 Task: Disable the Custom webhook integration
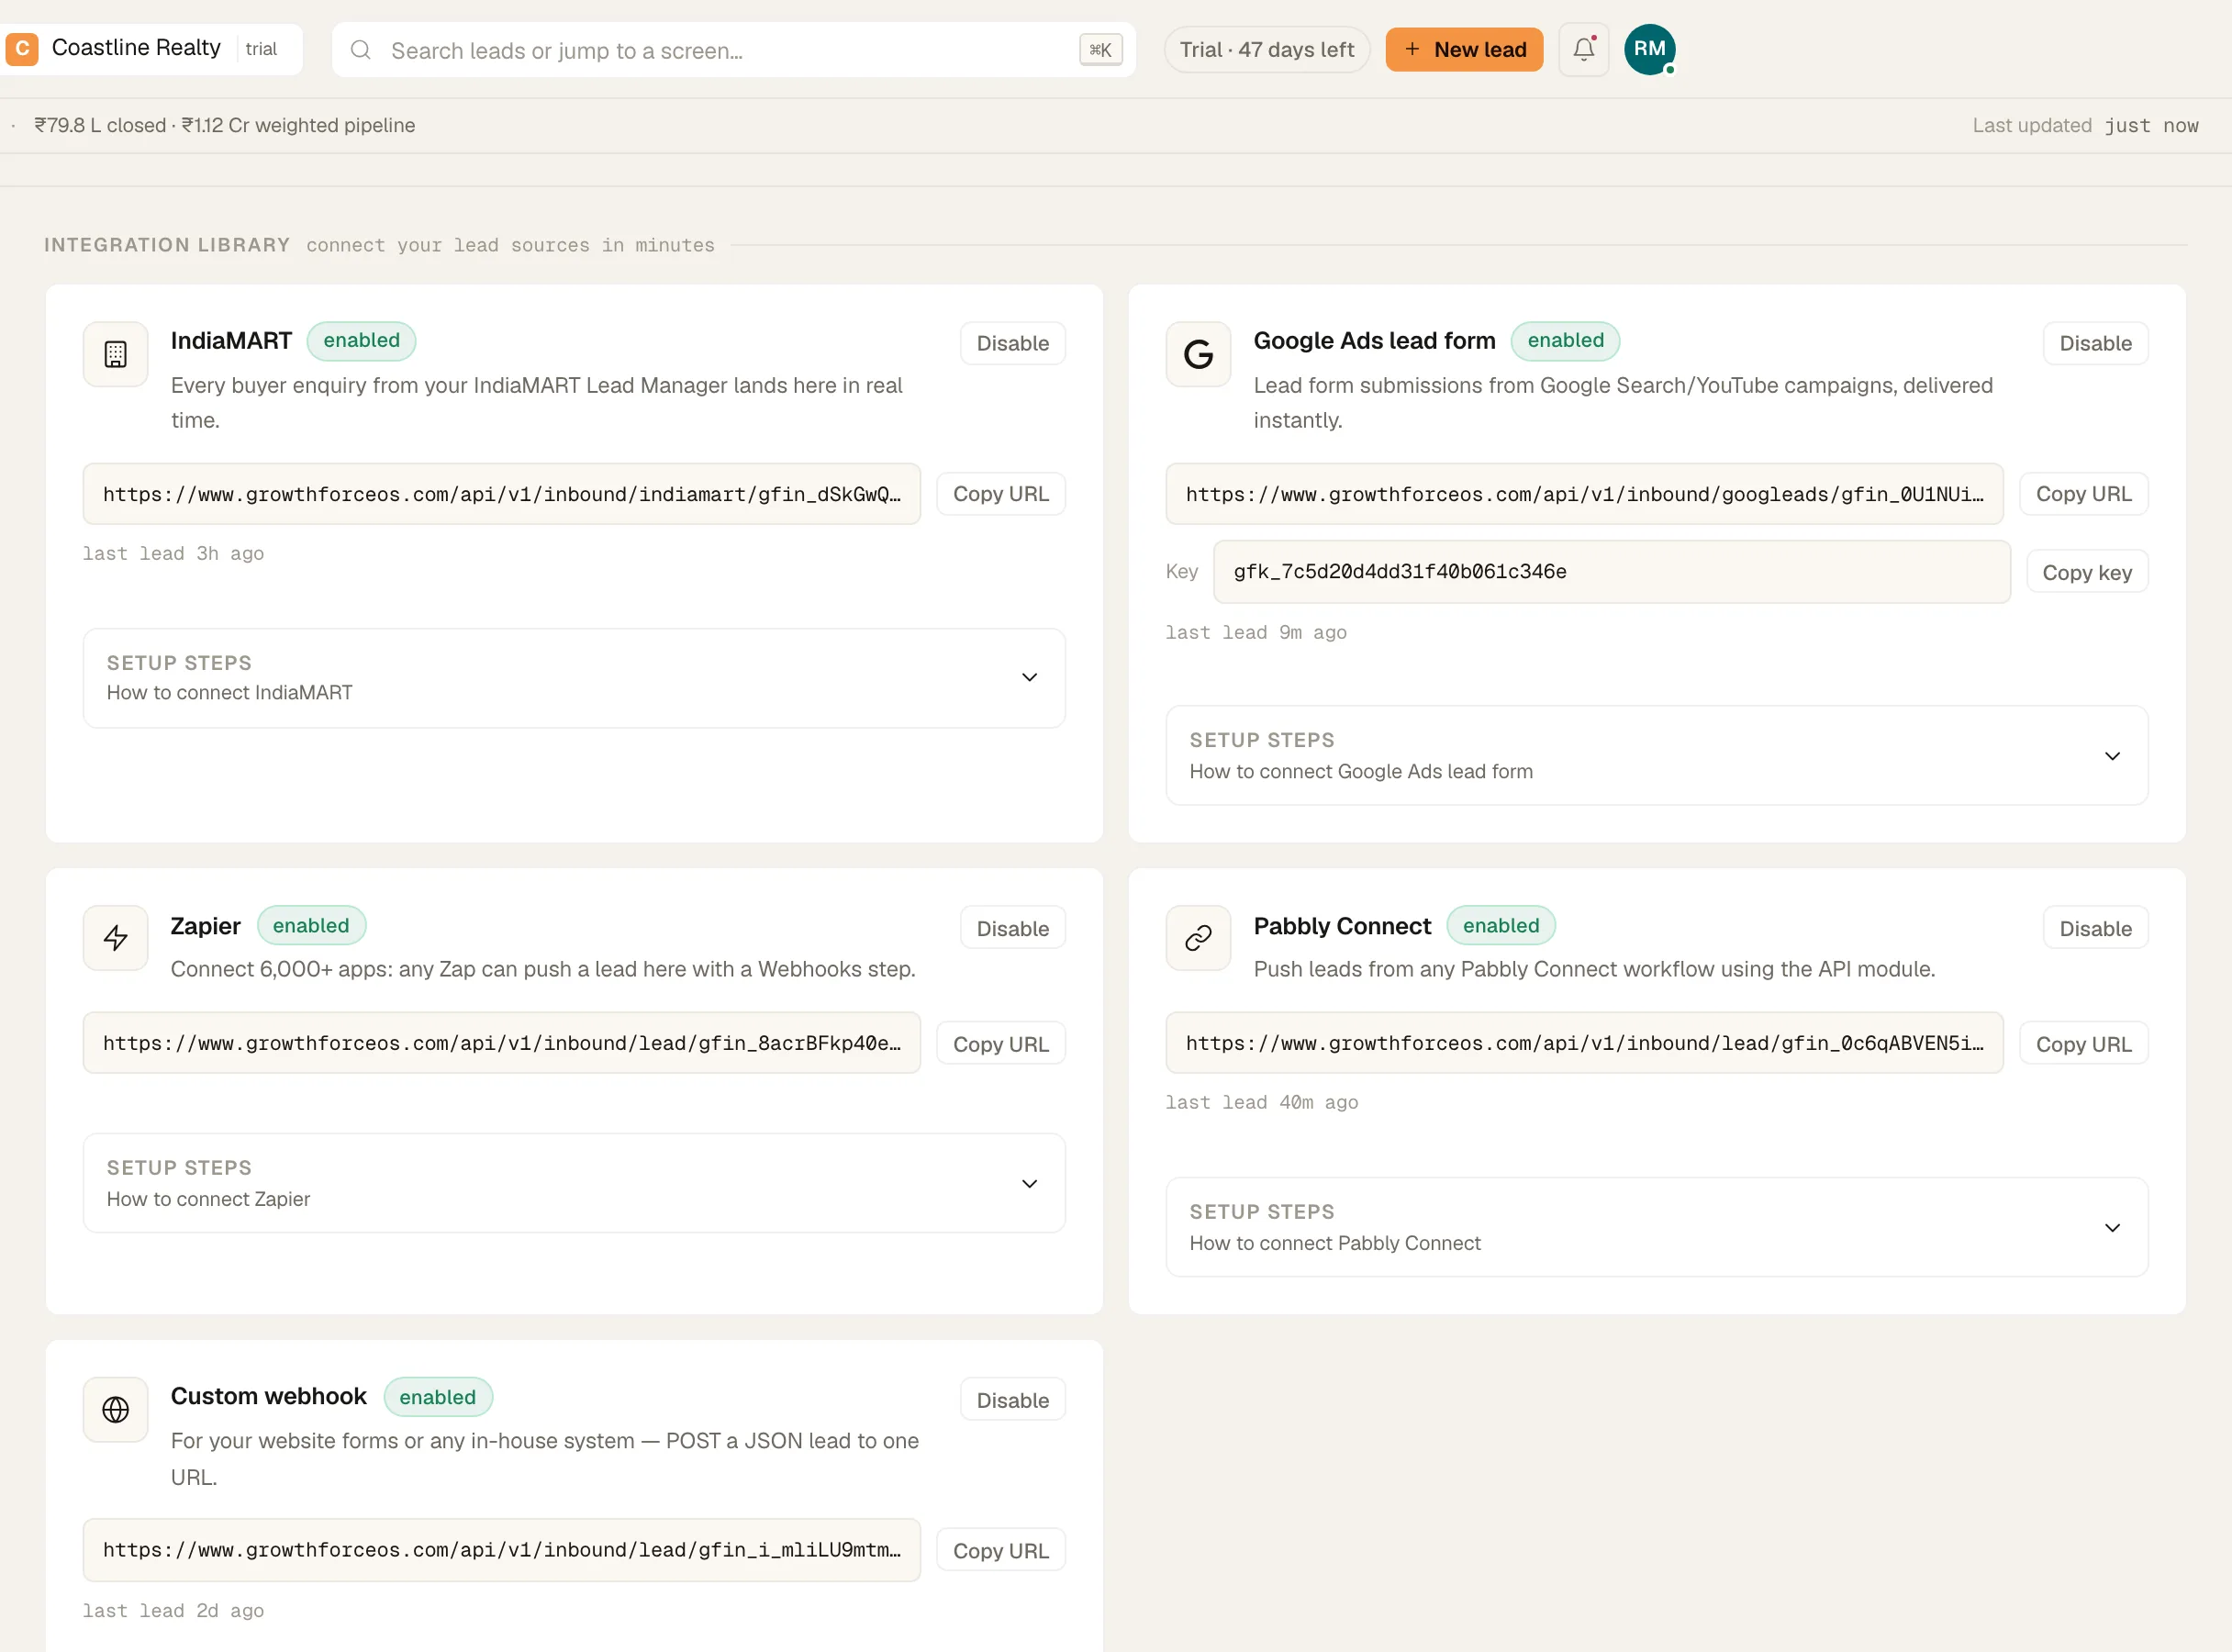click(x=1012, y=1400)
